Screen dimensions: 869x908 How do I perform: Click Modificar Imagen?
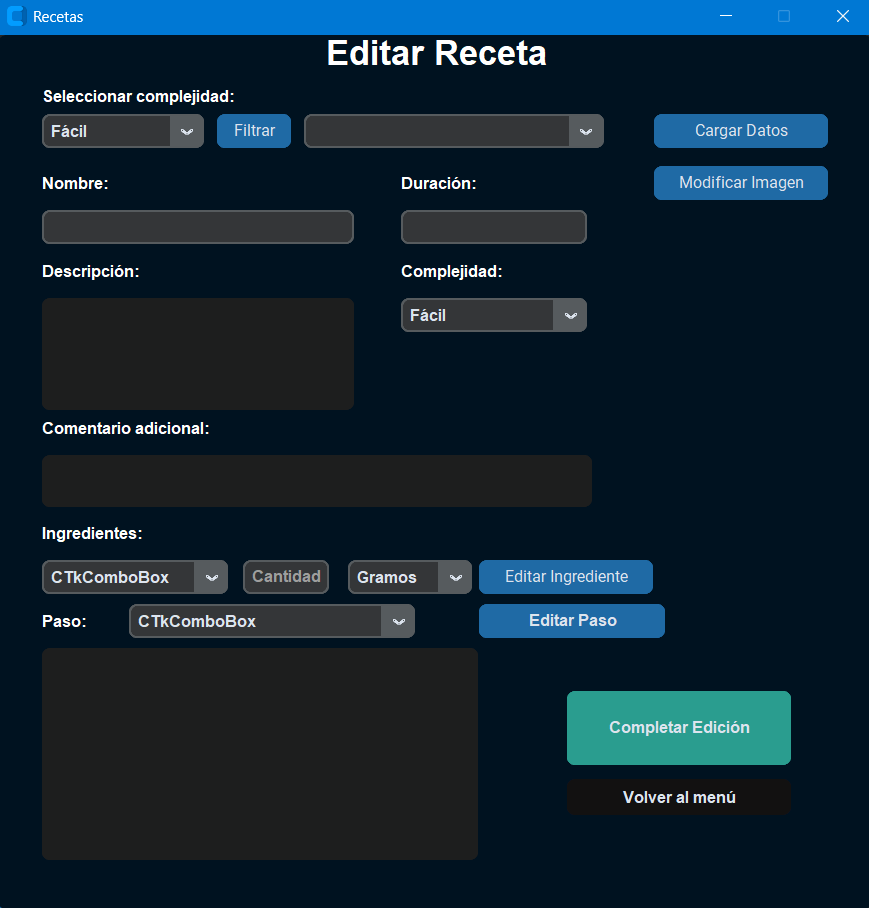(x=740, y=183)
